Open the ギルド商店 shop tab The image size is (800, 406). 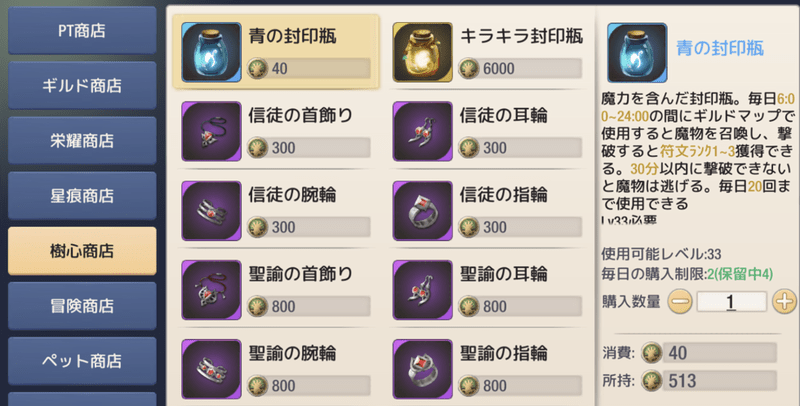click(82, 85)
